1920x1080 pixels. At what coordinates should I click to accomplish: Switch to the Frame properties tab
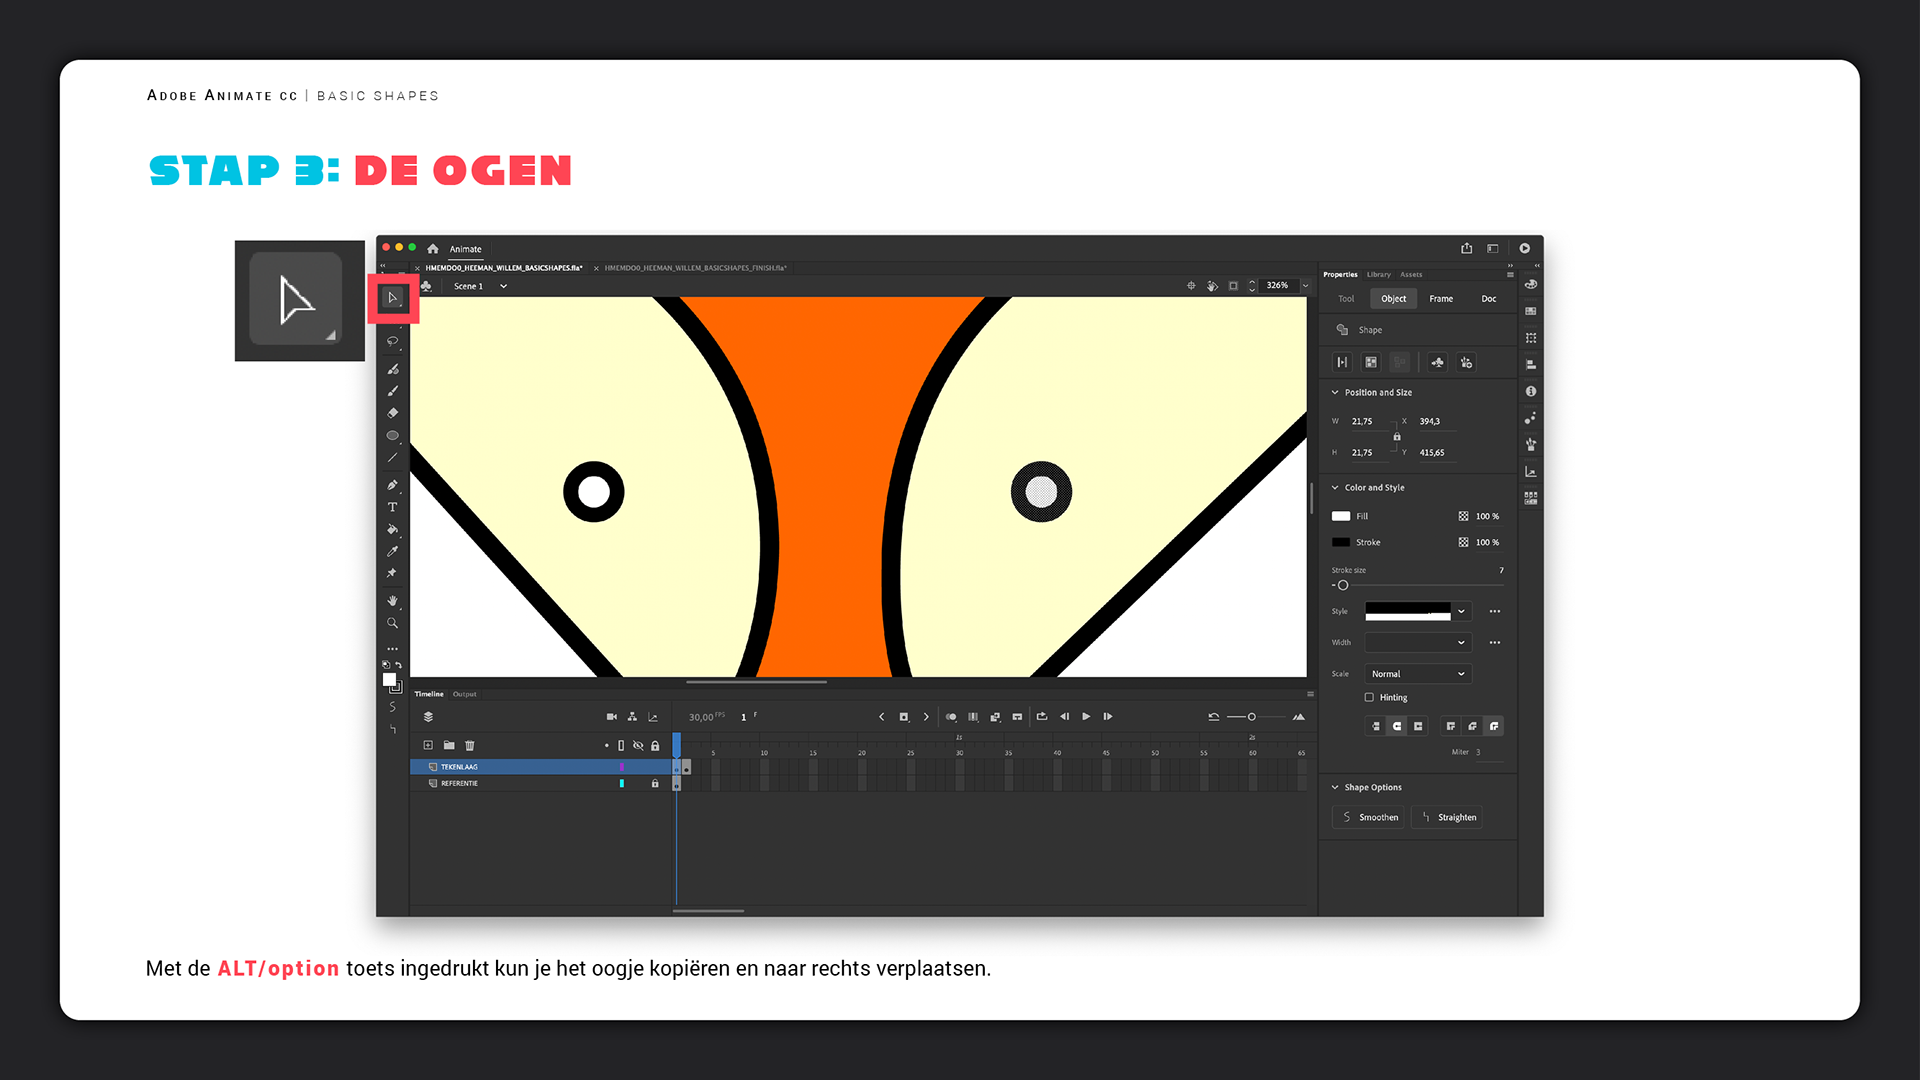(1440, 298)
